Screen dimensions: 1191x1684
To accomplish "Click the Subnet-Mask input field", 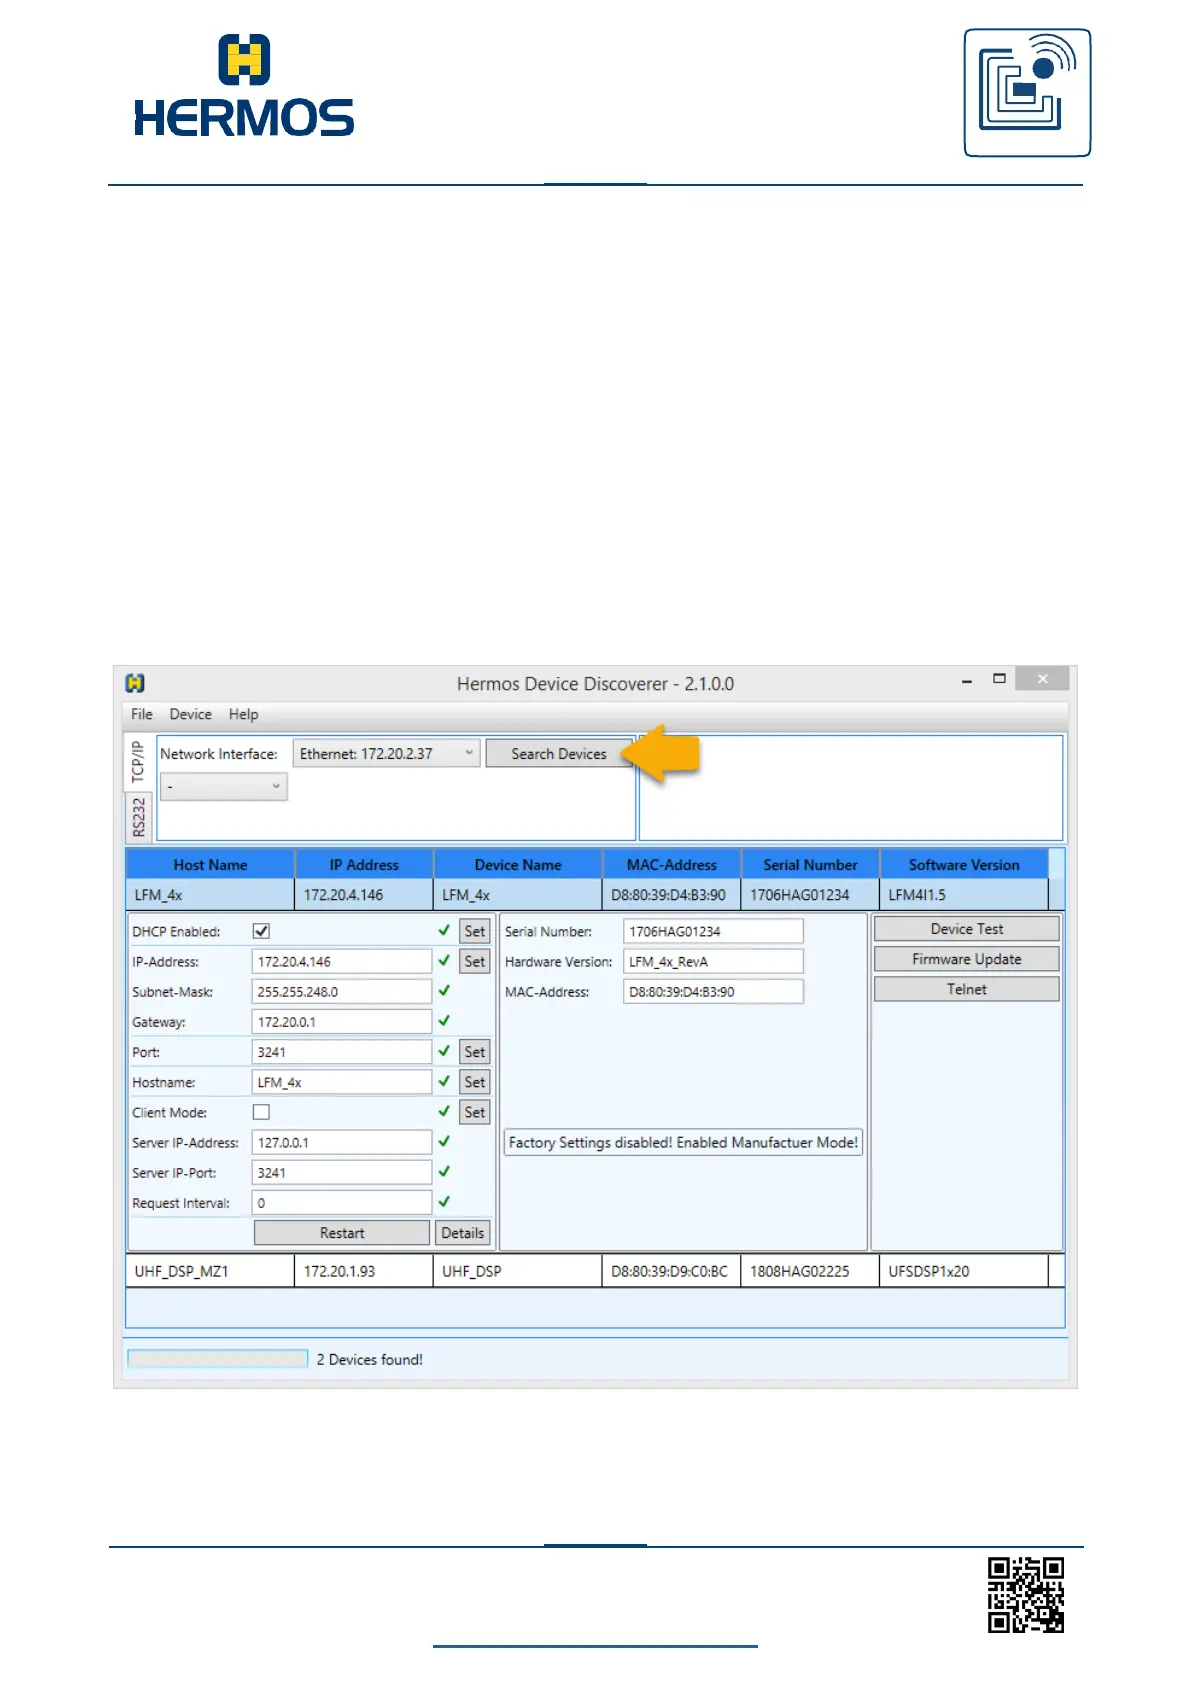I will 342,991.
